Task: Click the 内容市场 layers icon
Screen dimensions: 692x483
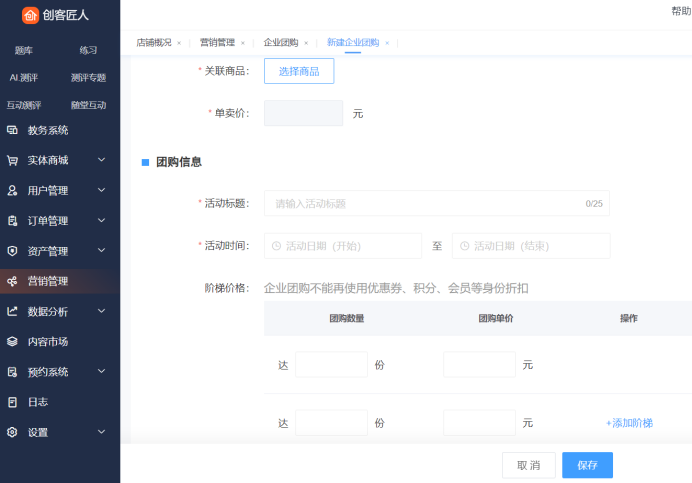Action: pos(12,341)
